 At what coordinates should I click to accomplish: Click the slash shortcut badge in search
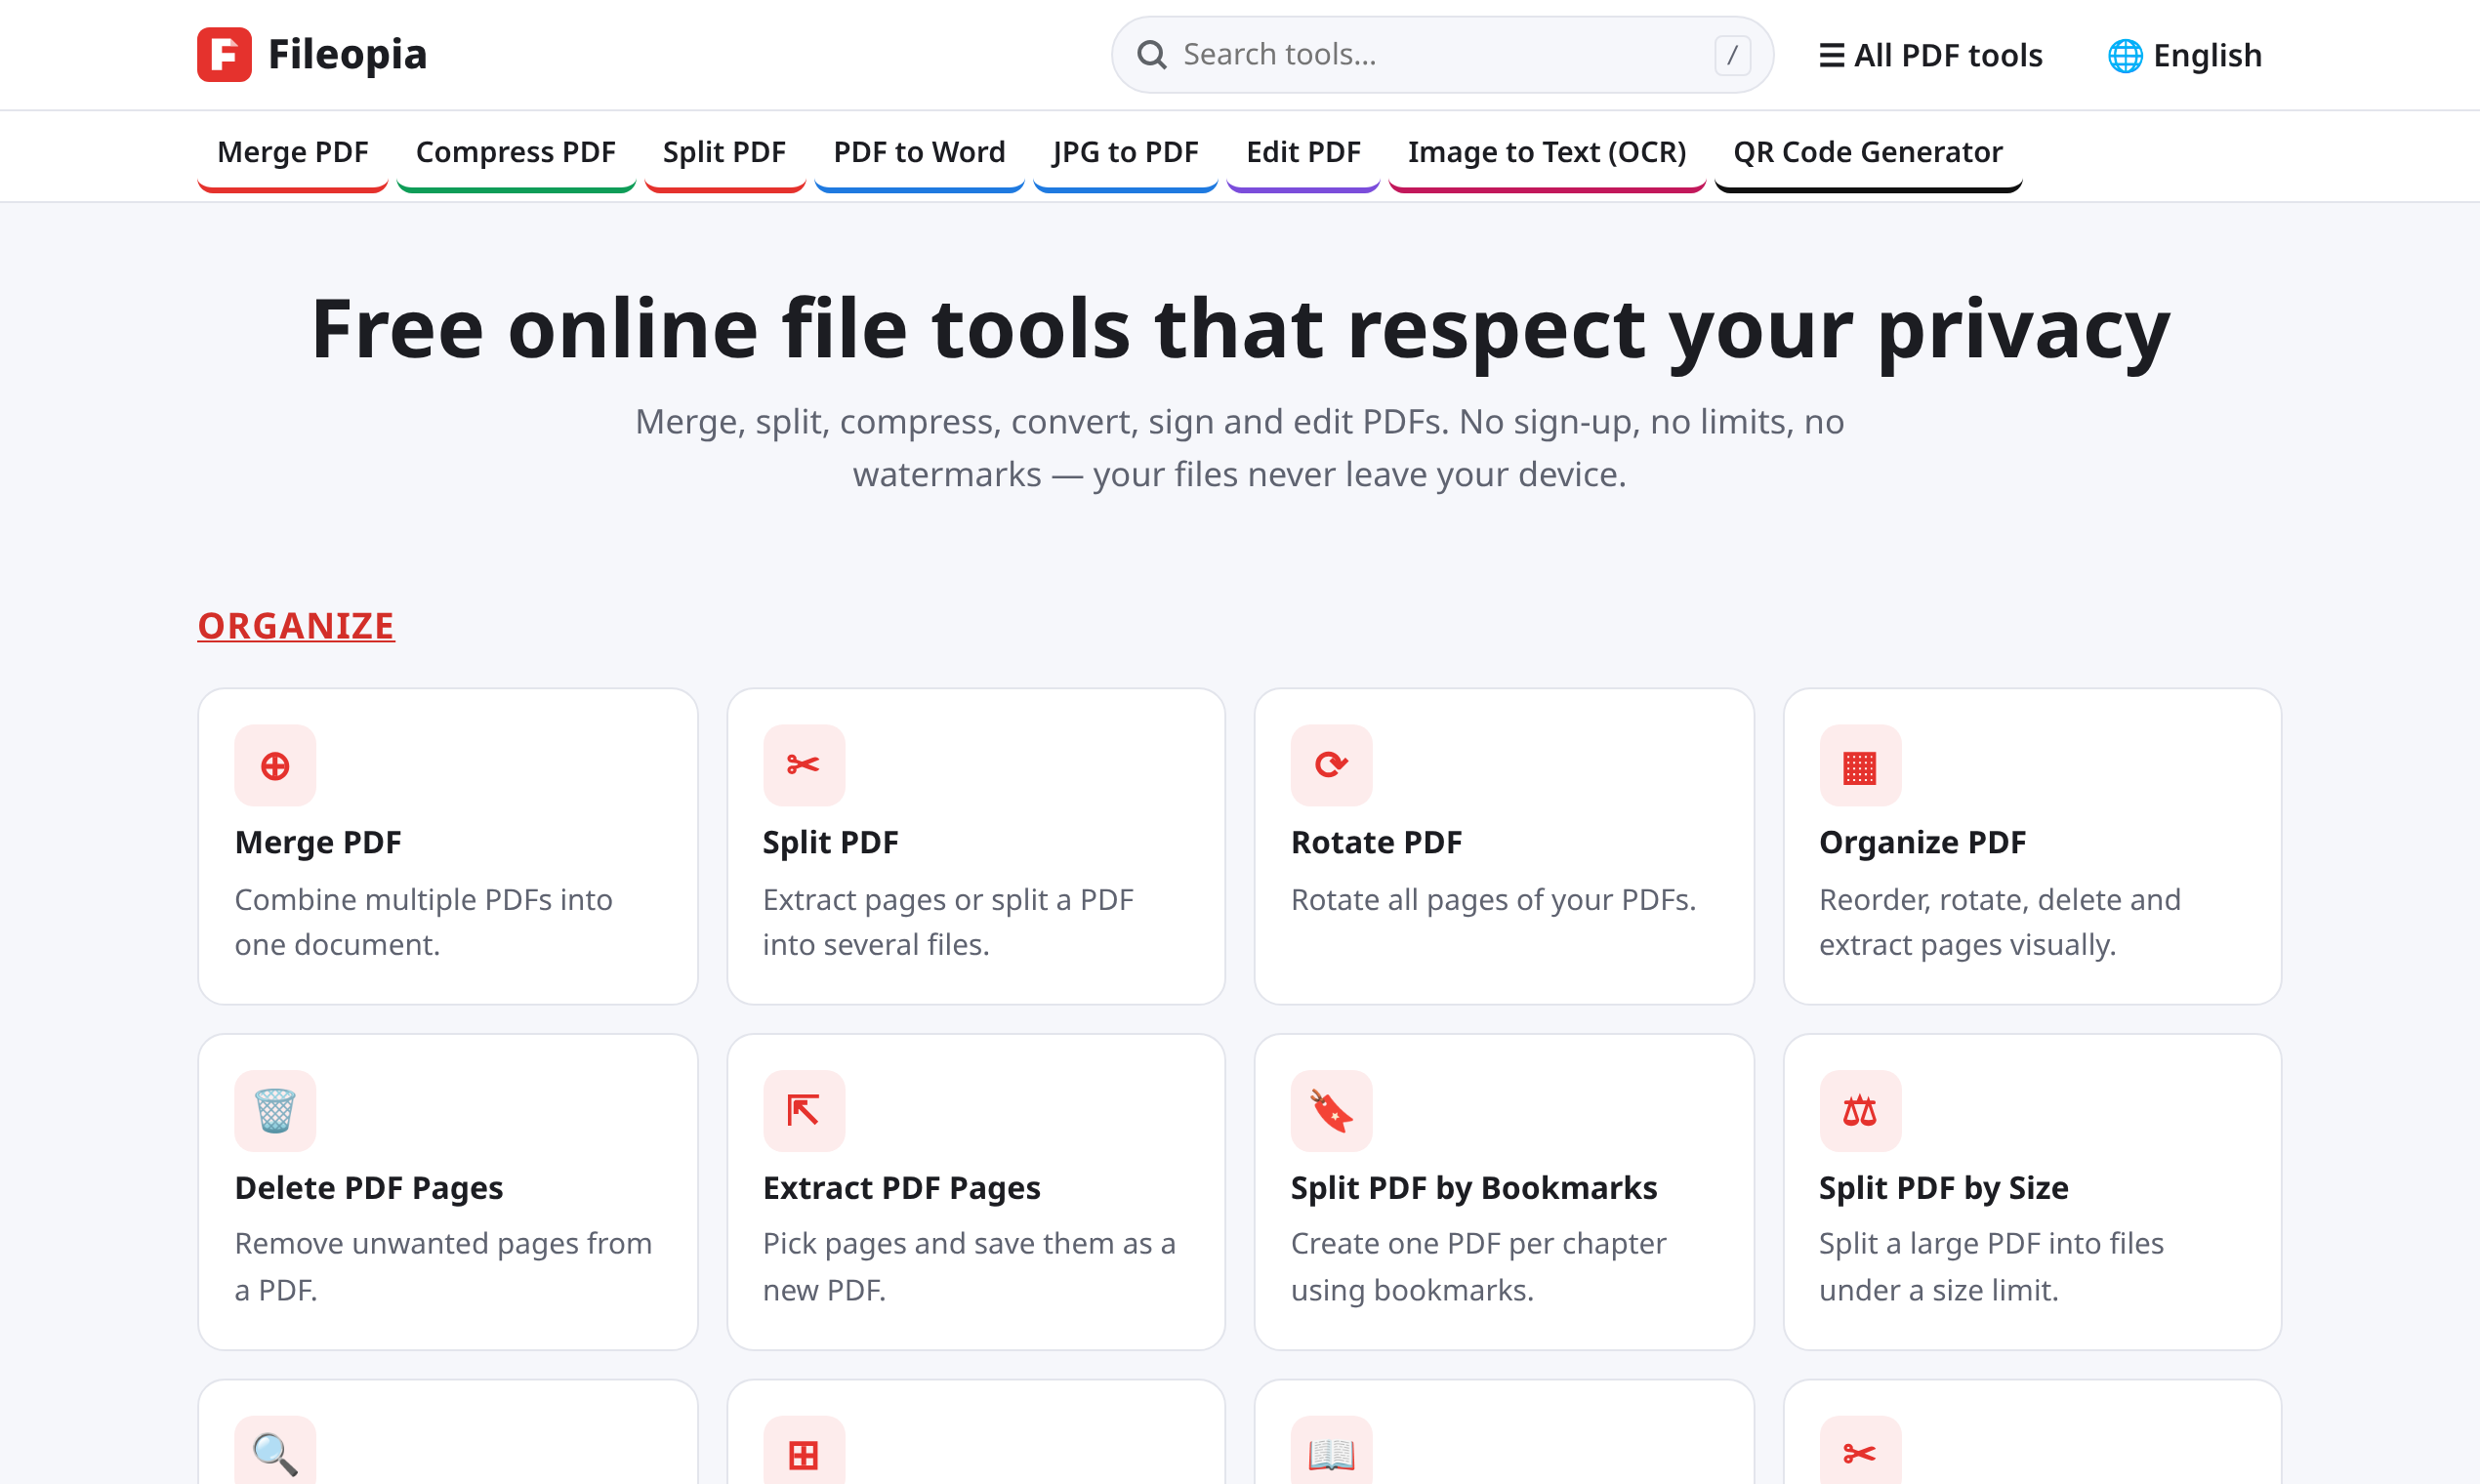[1732, 55]
